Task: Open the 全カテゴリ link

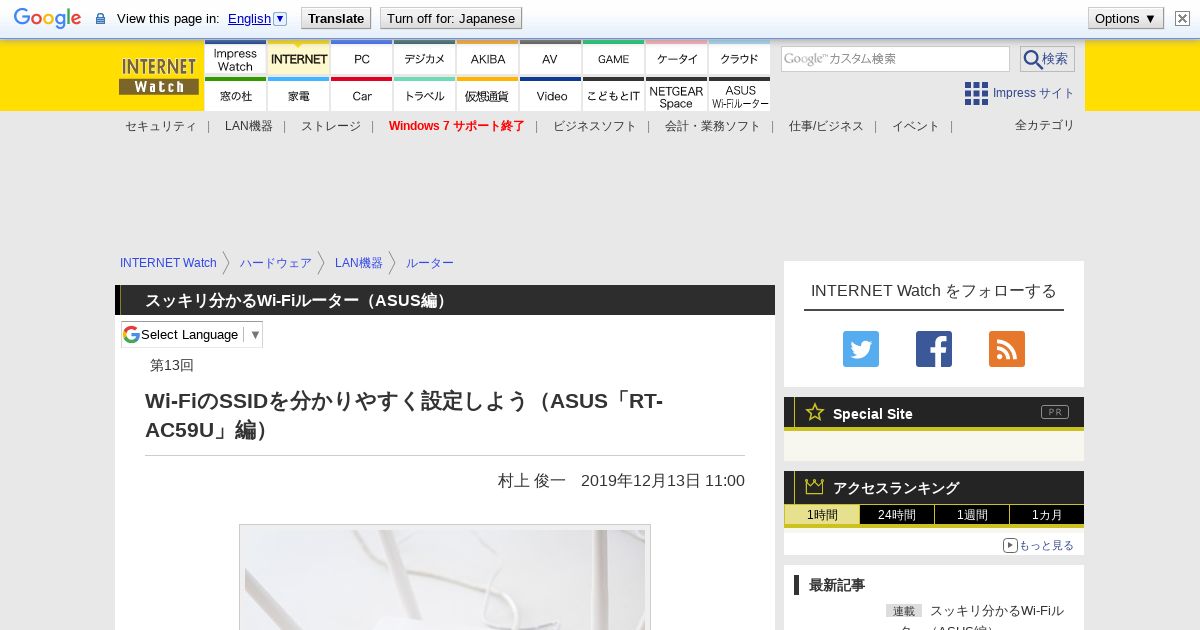Action: tap(1044, 125)
